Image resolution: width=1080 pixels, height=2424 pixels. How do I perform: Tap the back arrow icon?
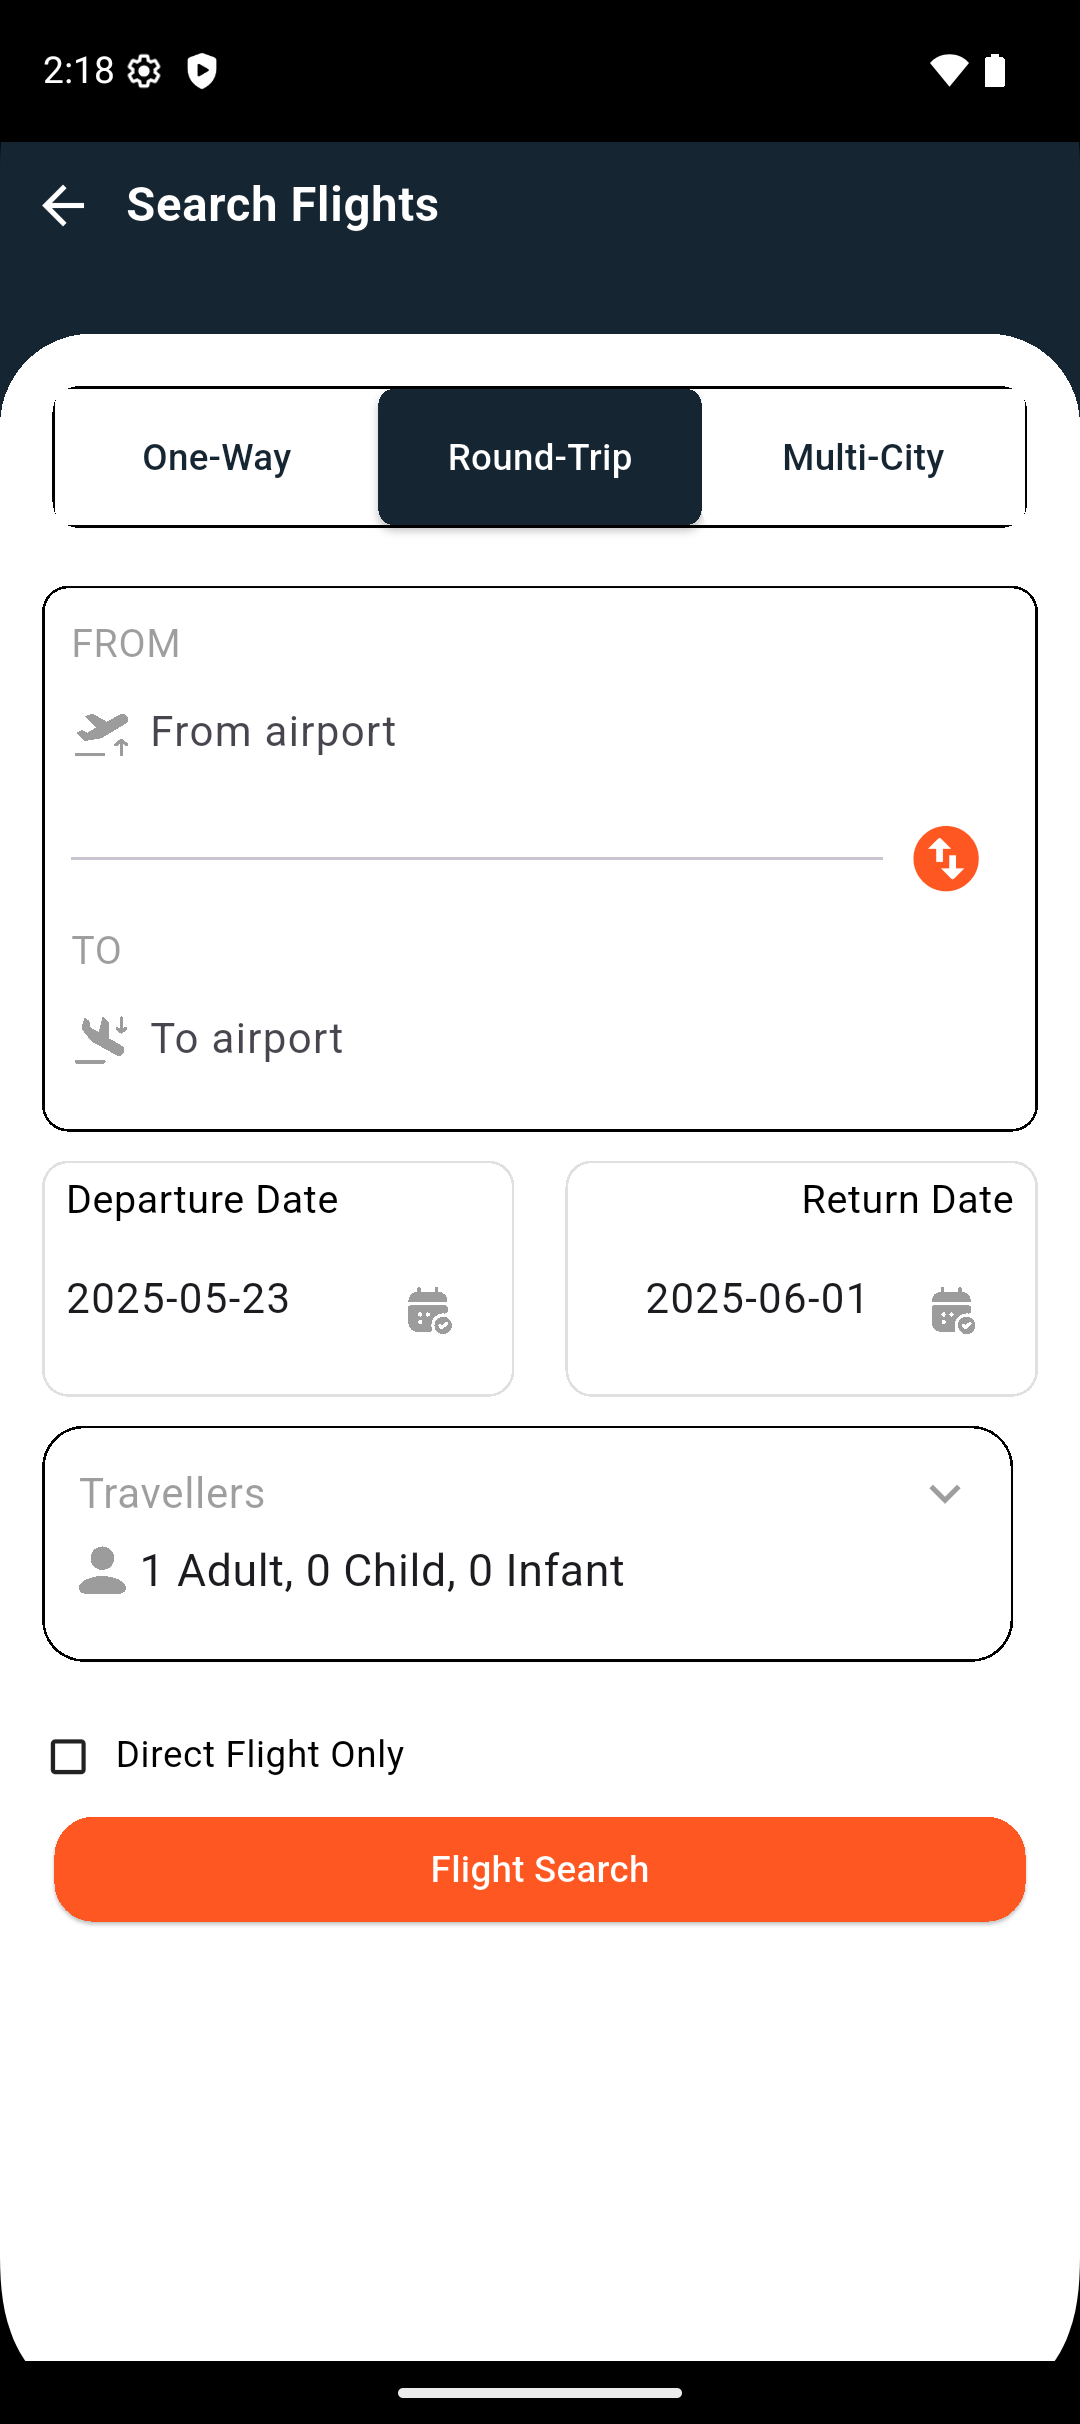63,206
